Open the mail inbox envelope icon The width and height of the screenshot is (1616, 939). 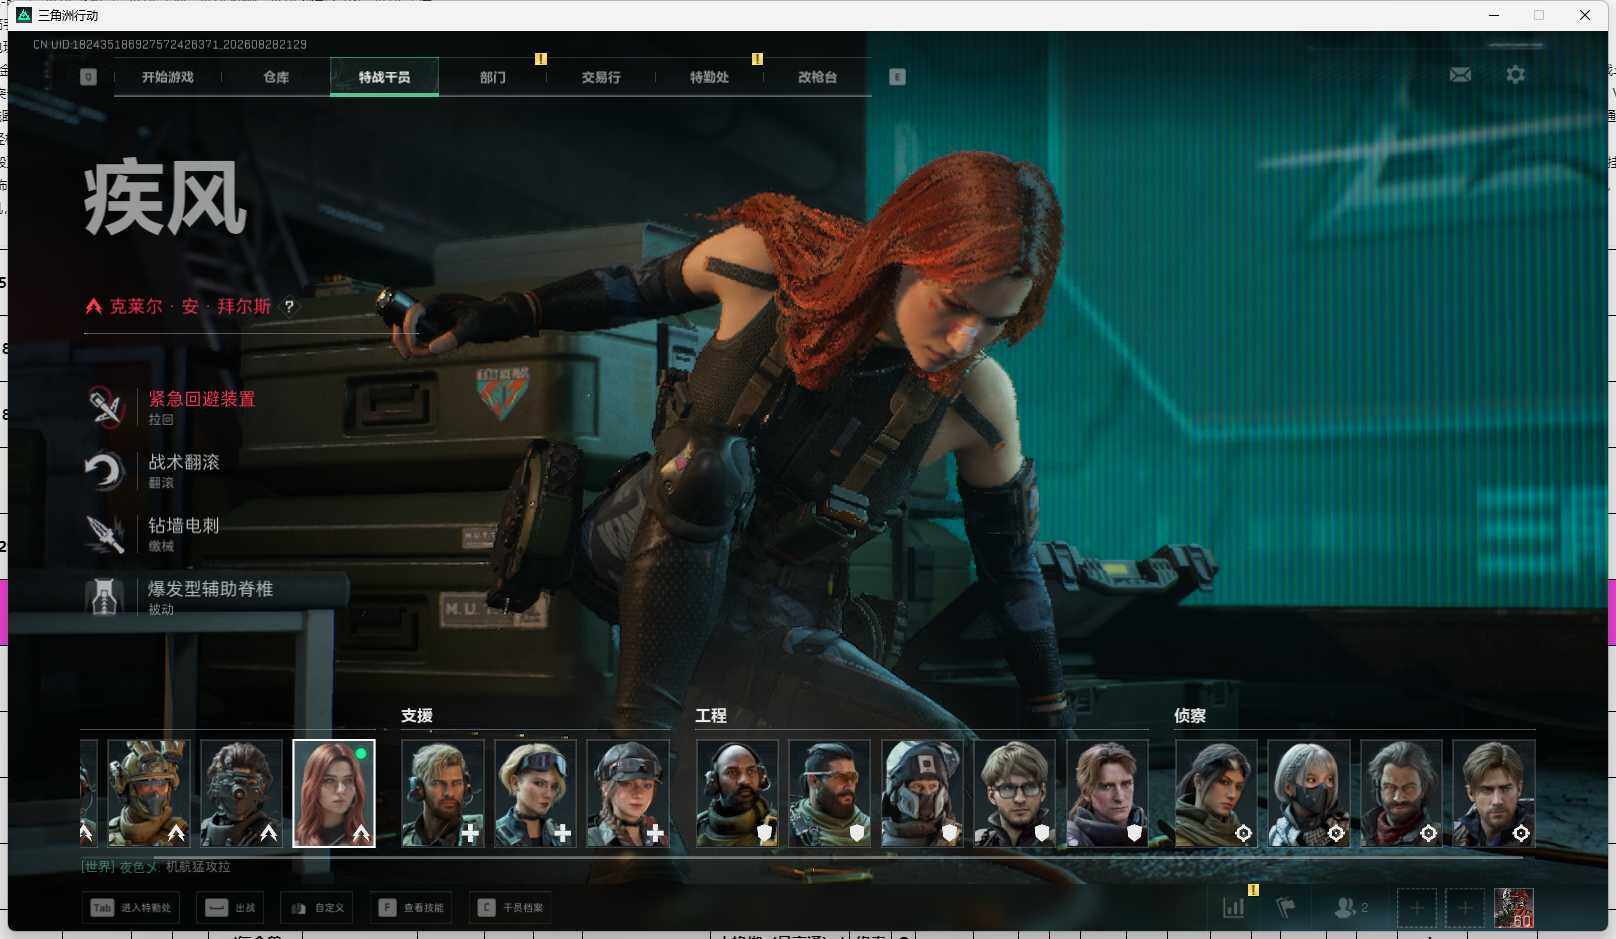pos(1460,75)
